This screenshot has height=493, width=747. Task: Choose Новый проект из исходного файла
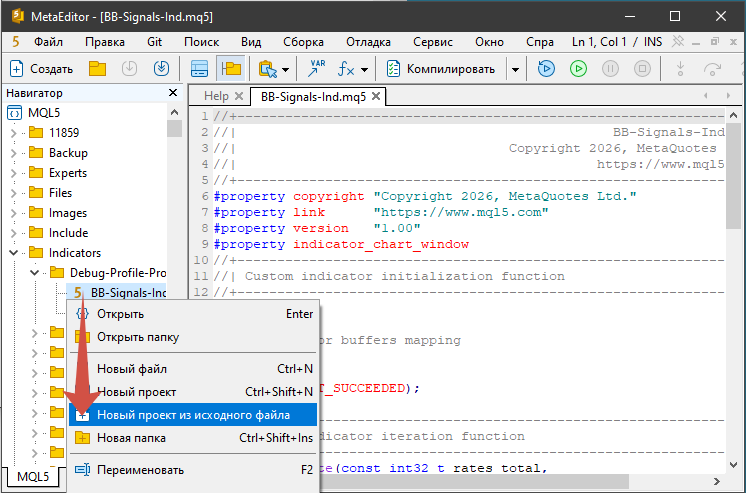coord(193,414)
